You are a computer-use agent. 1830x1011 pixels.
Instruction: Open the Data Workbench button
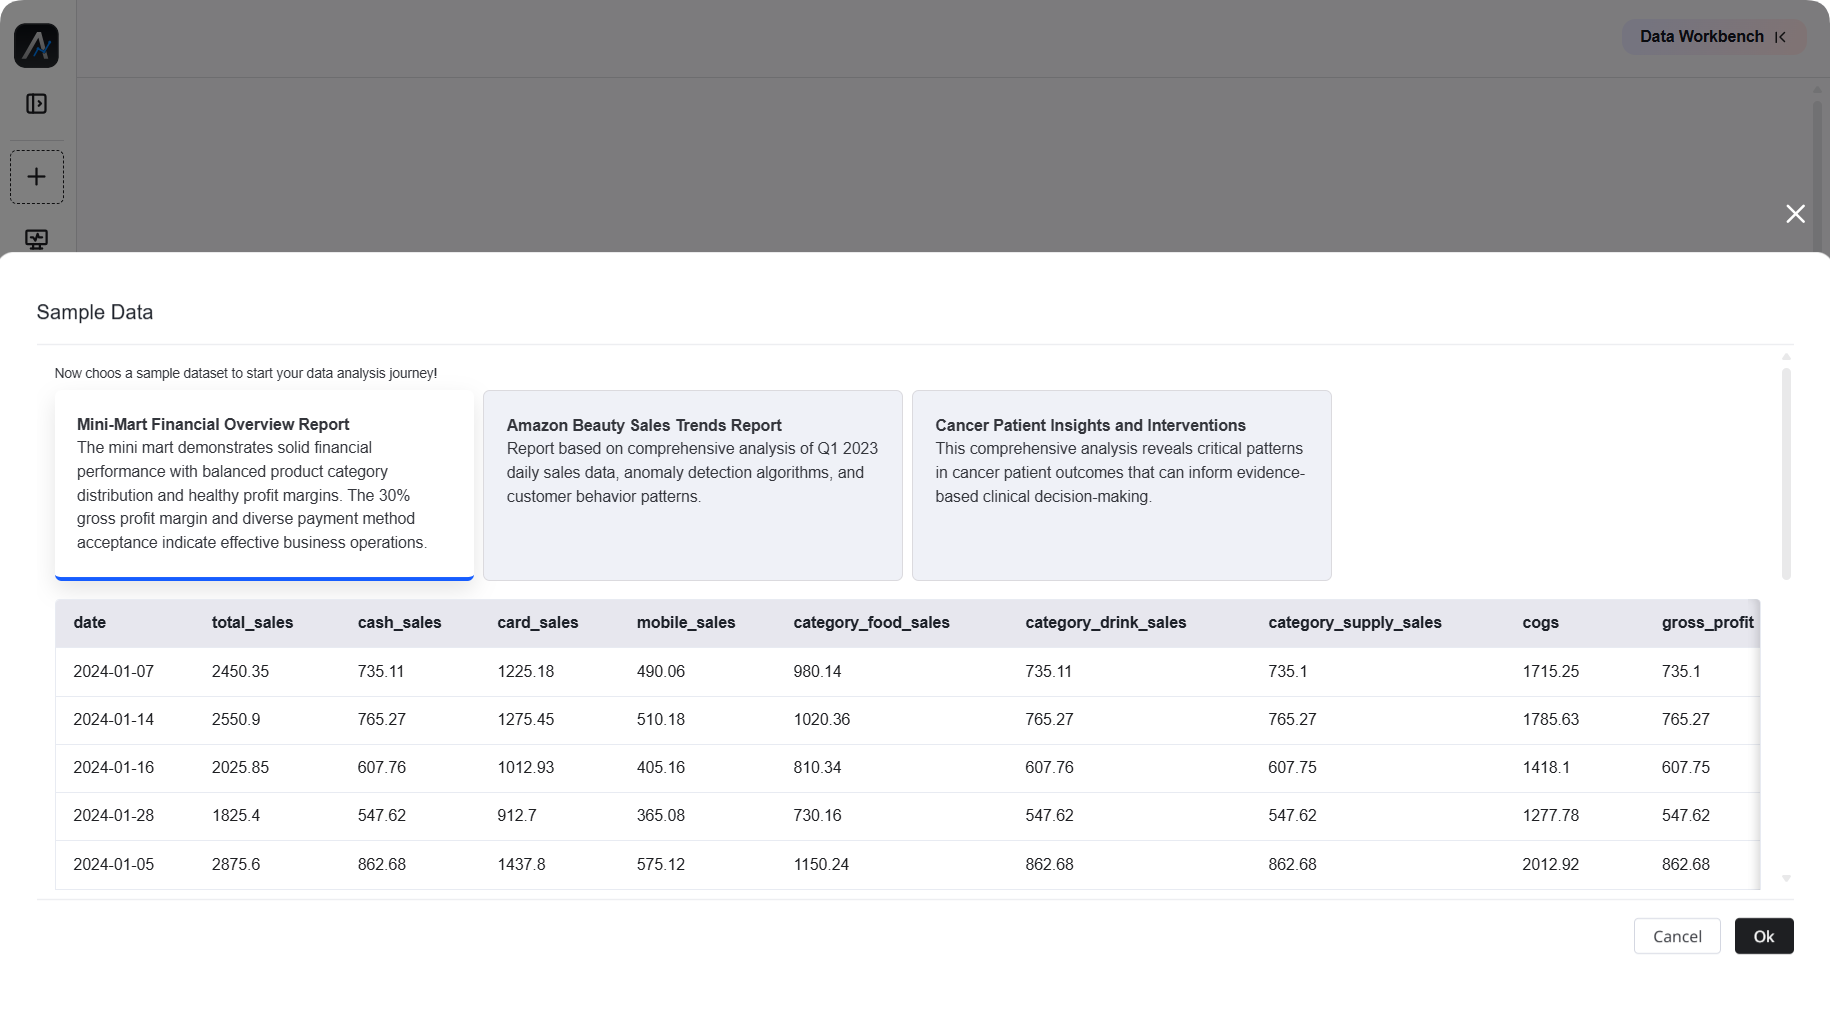(x=1701, y=37)
